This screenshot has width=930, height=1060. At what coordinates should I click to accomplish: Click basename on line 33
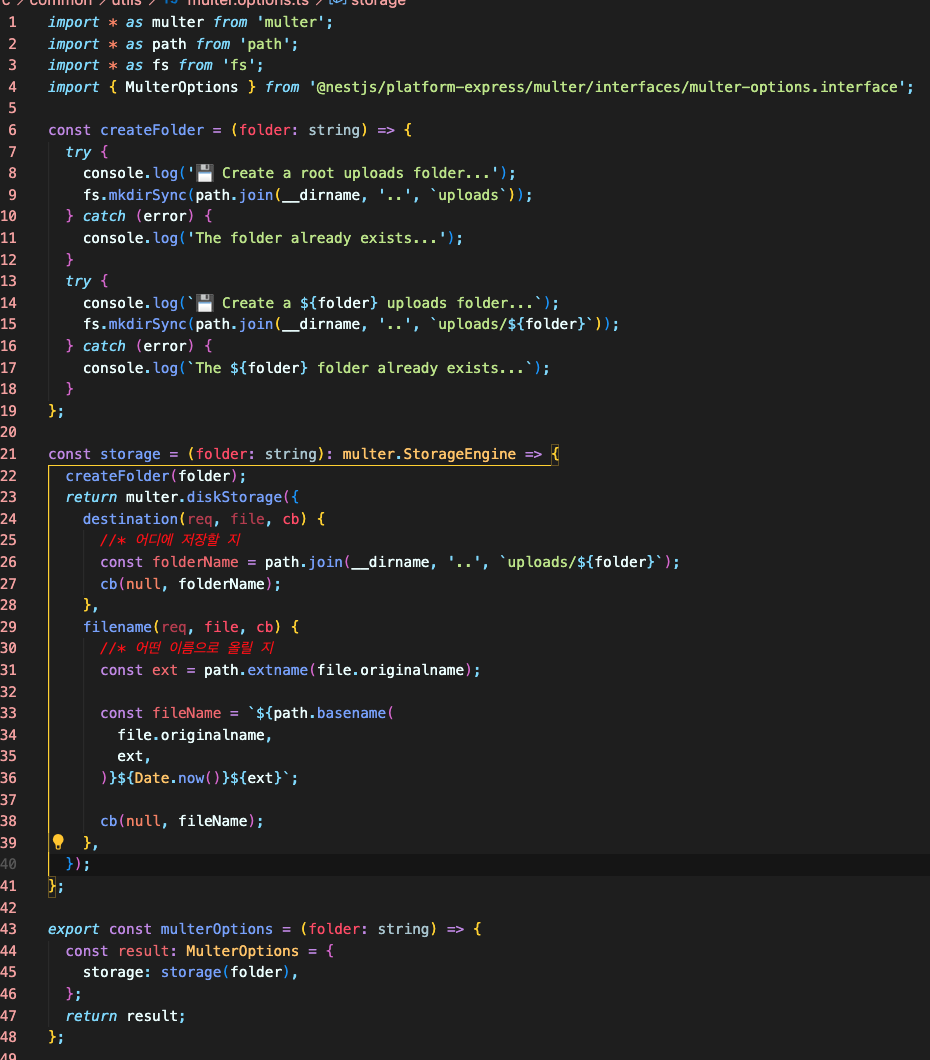(x=351, y=713)
